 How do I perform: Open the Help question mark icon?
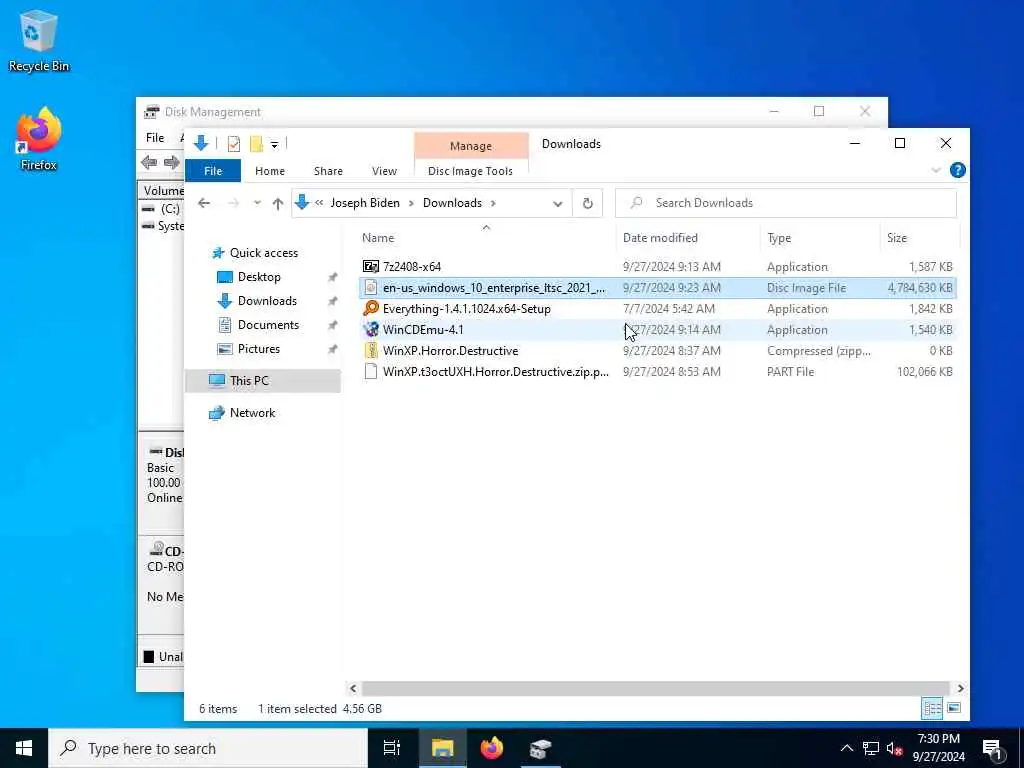pyautogui.click(x=957, y=170)
